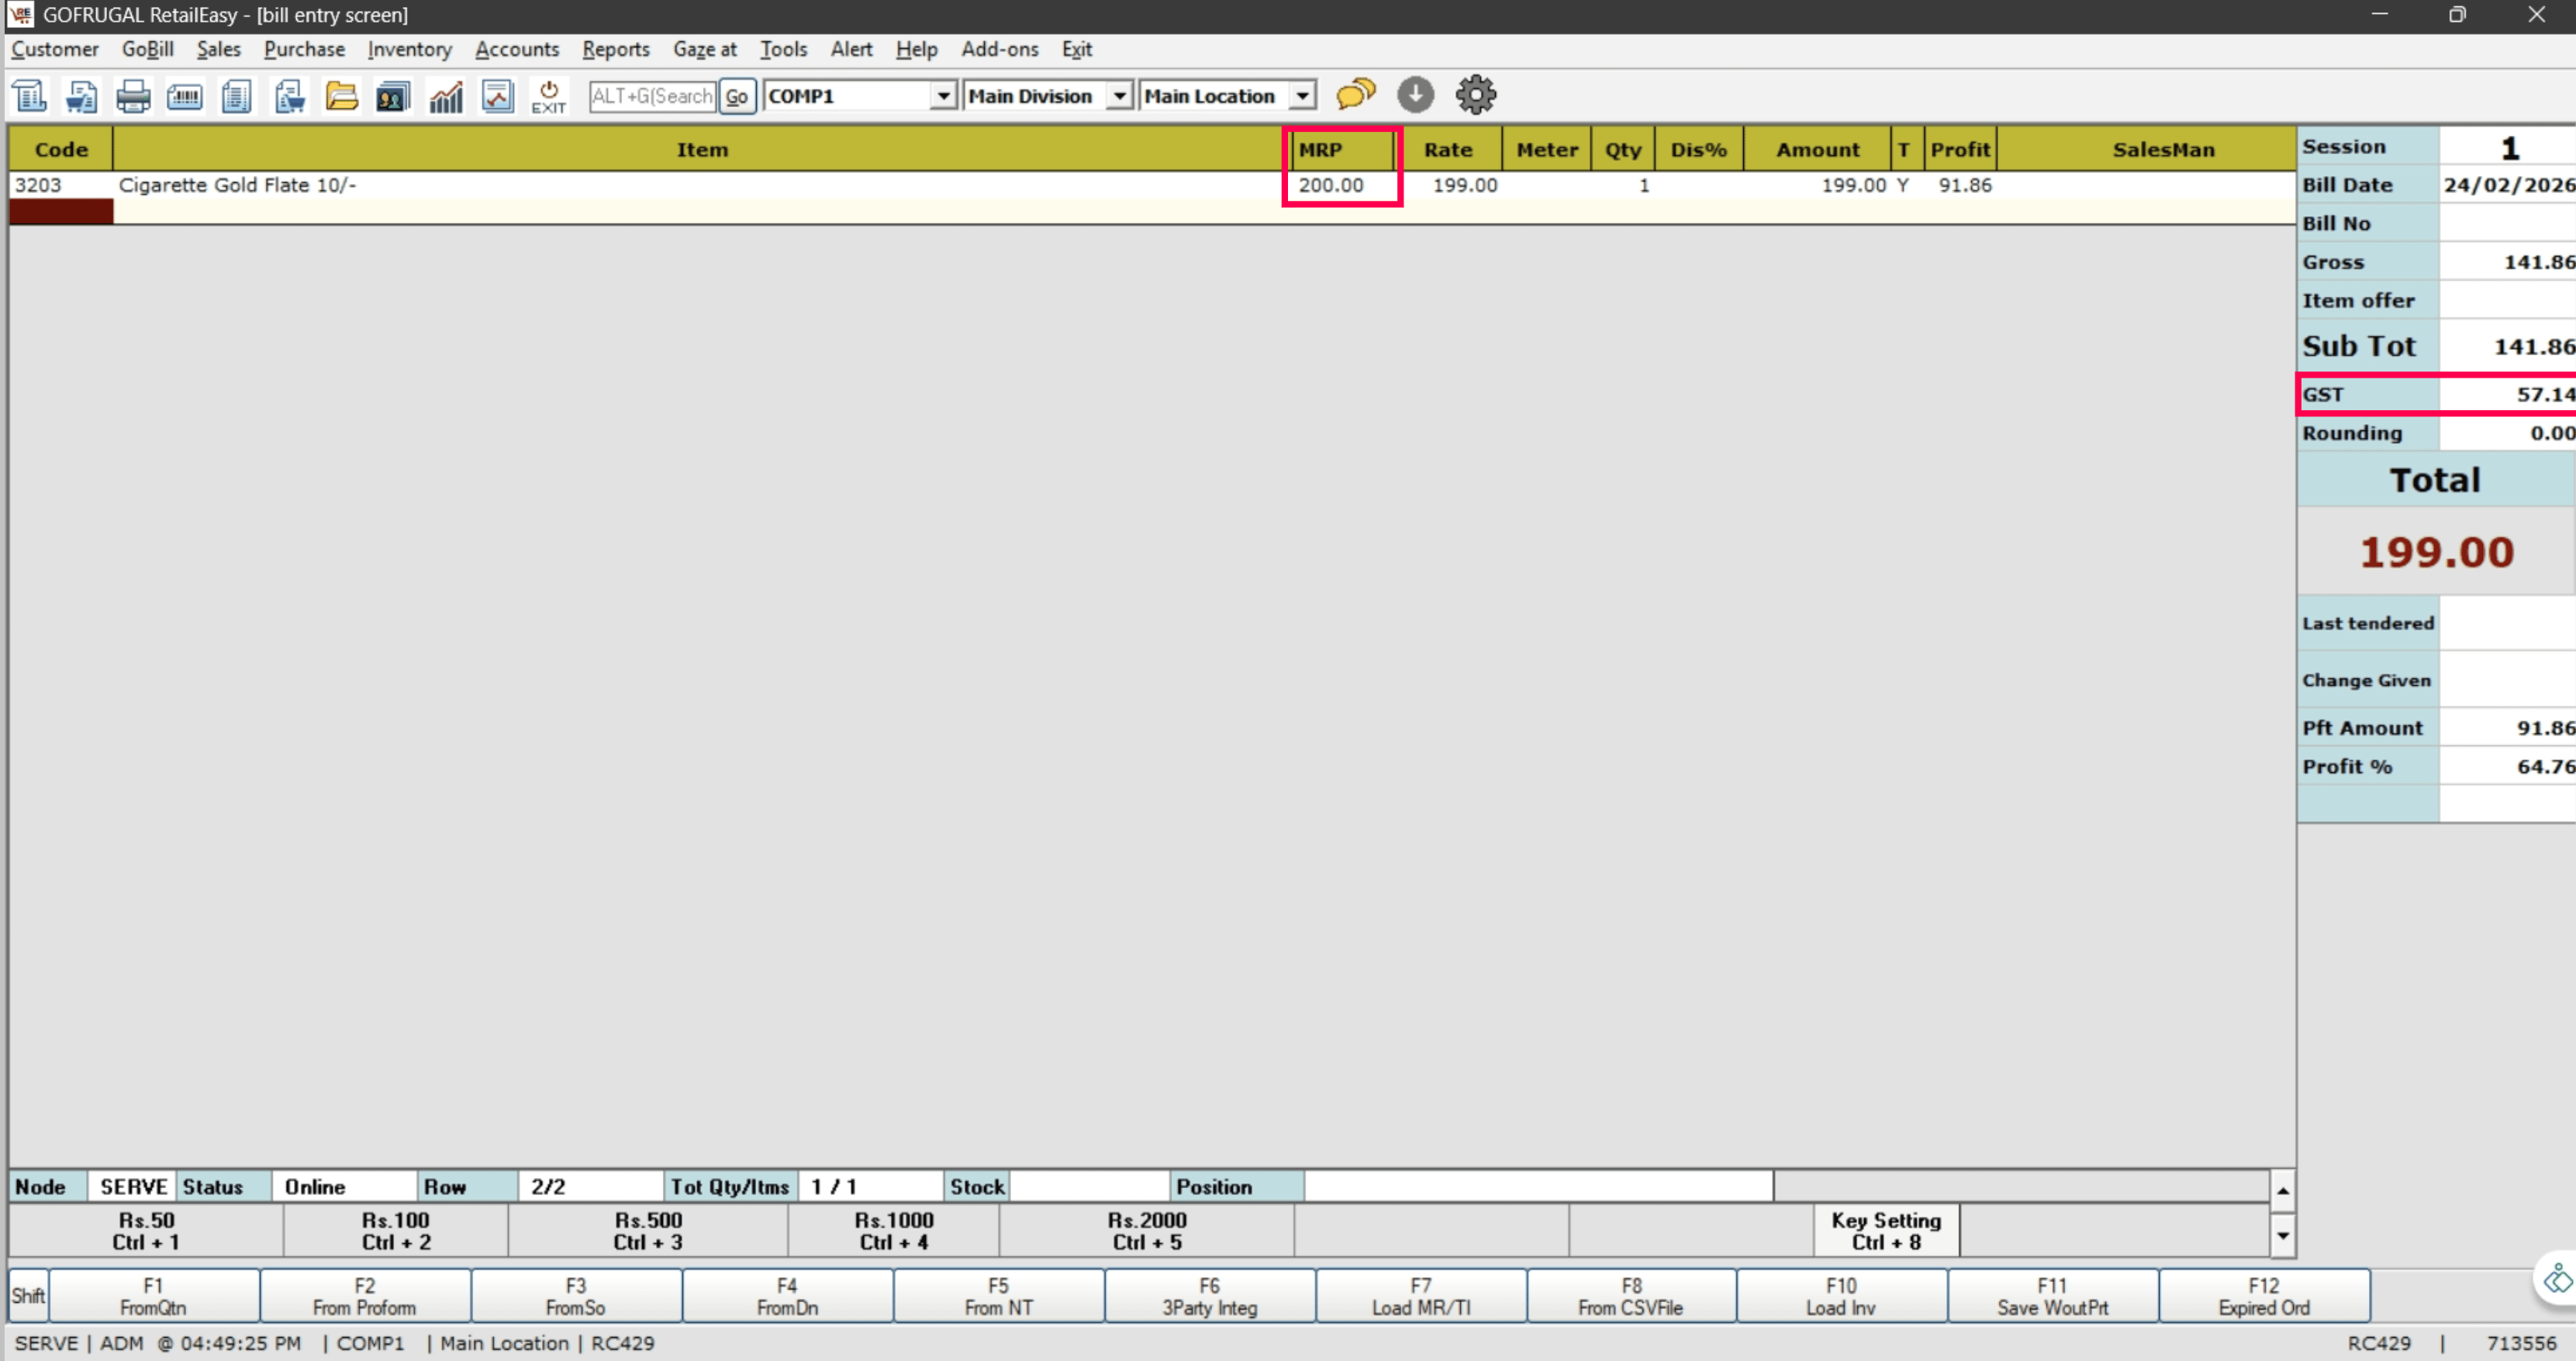
Task: Toggle the Shift function key button
Action: (28, 1296)
